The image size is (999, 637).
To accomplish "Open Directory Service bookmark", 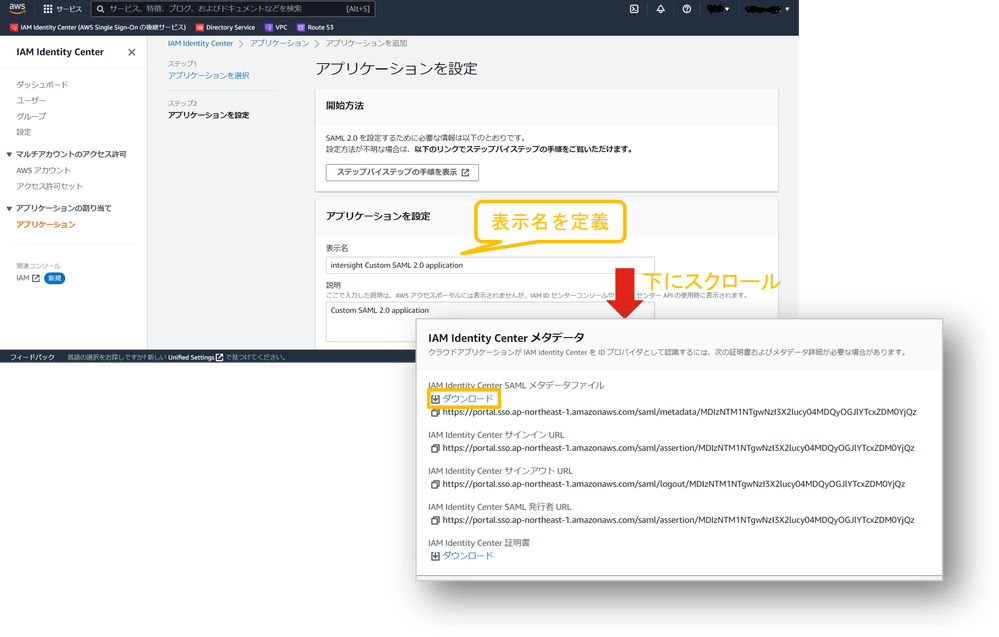I will pos(226,27).
